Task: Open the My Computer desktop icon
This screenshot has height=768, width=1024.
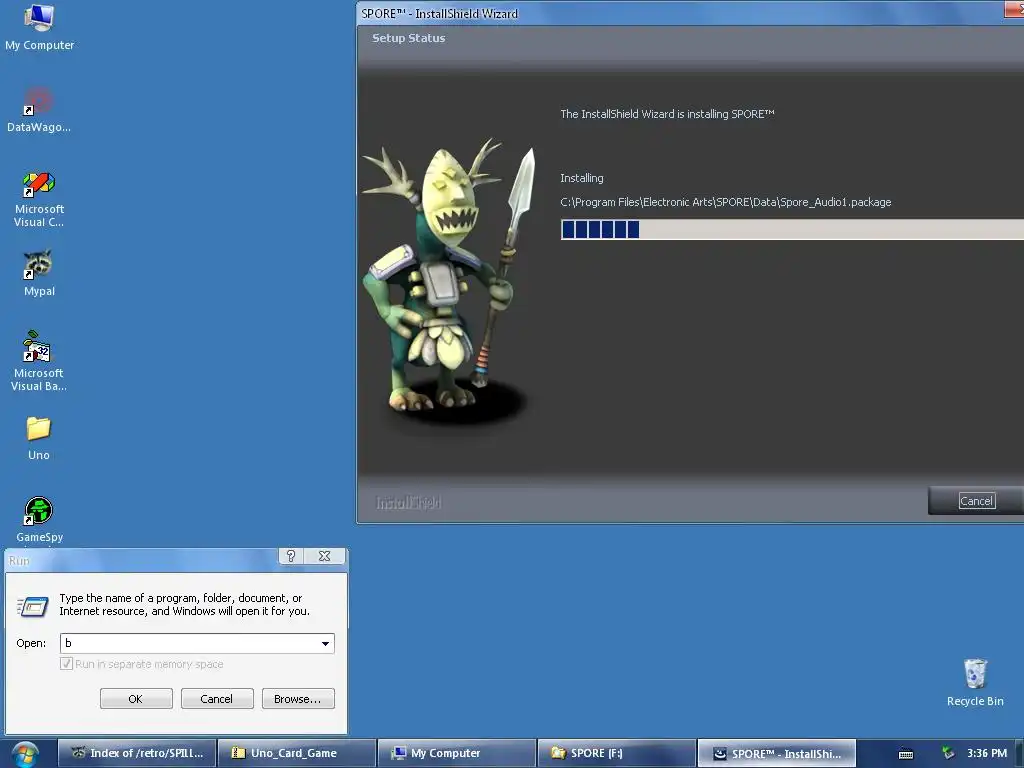Action: [x=39, y=27]
